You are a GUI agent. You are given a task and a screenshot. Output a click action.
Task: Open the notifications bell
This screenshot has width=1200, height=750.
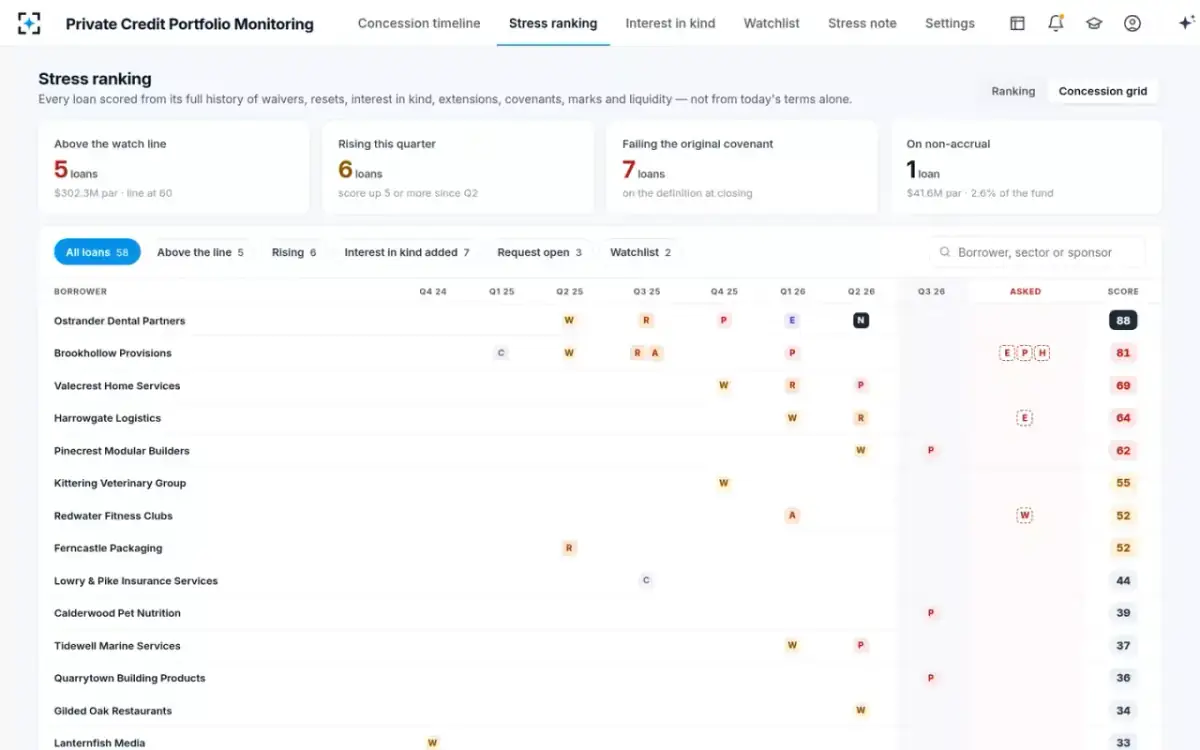coord(1055,23)
